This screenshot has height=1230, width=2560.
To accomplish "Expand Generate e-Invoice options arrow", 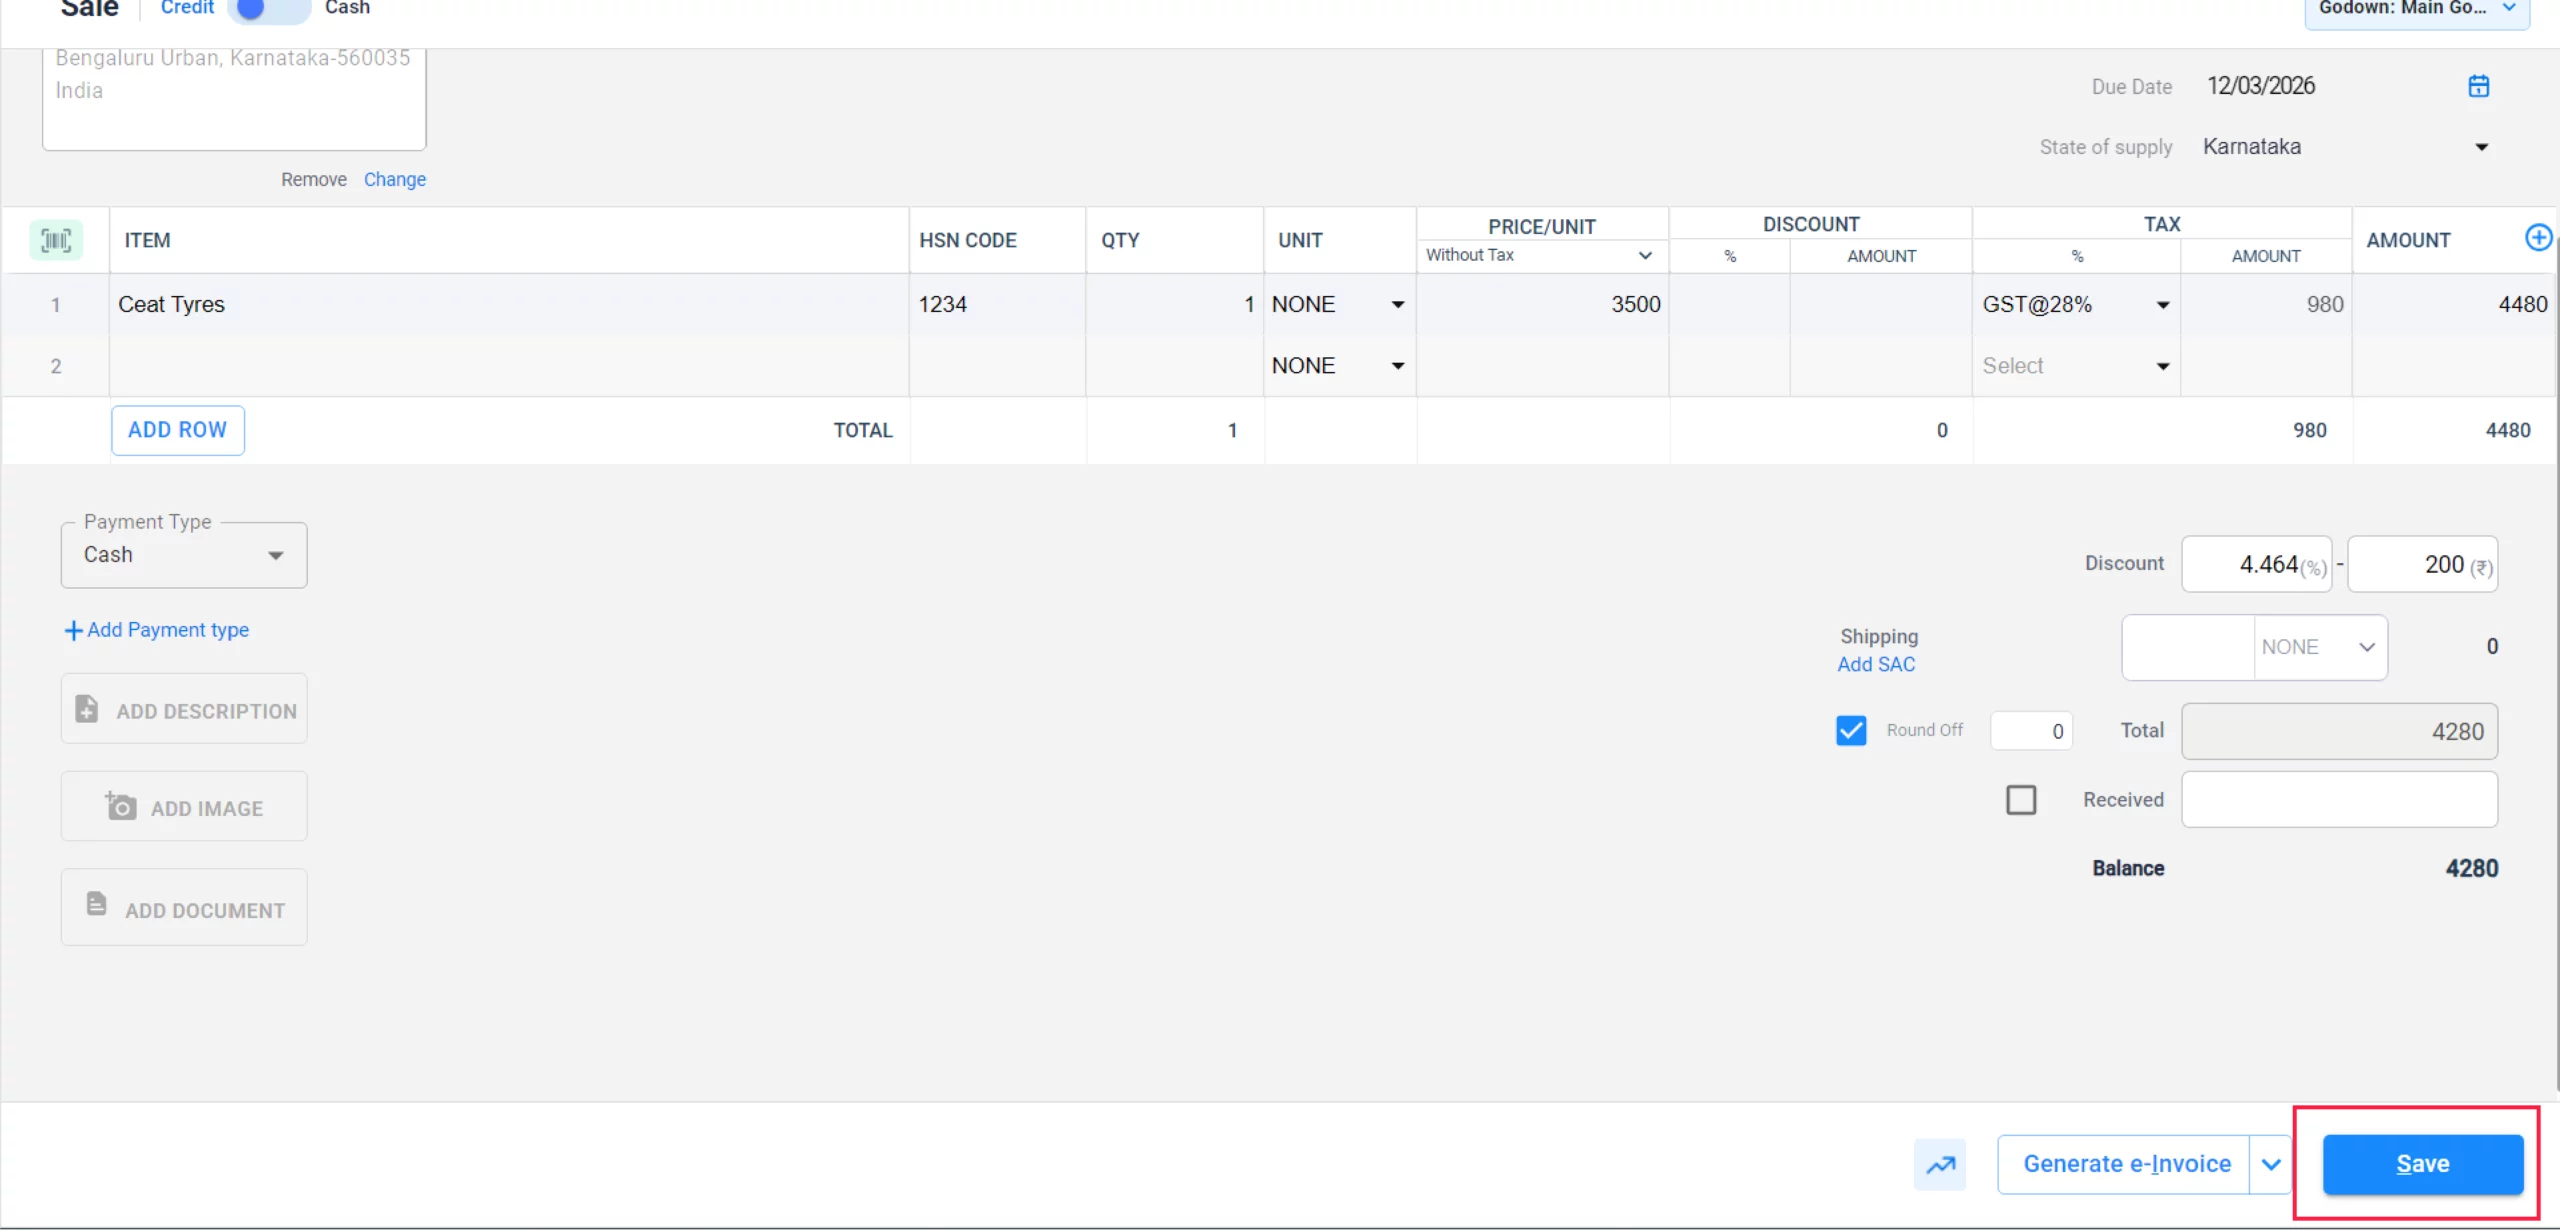I will 2271,1164.
